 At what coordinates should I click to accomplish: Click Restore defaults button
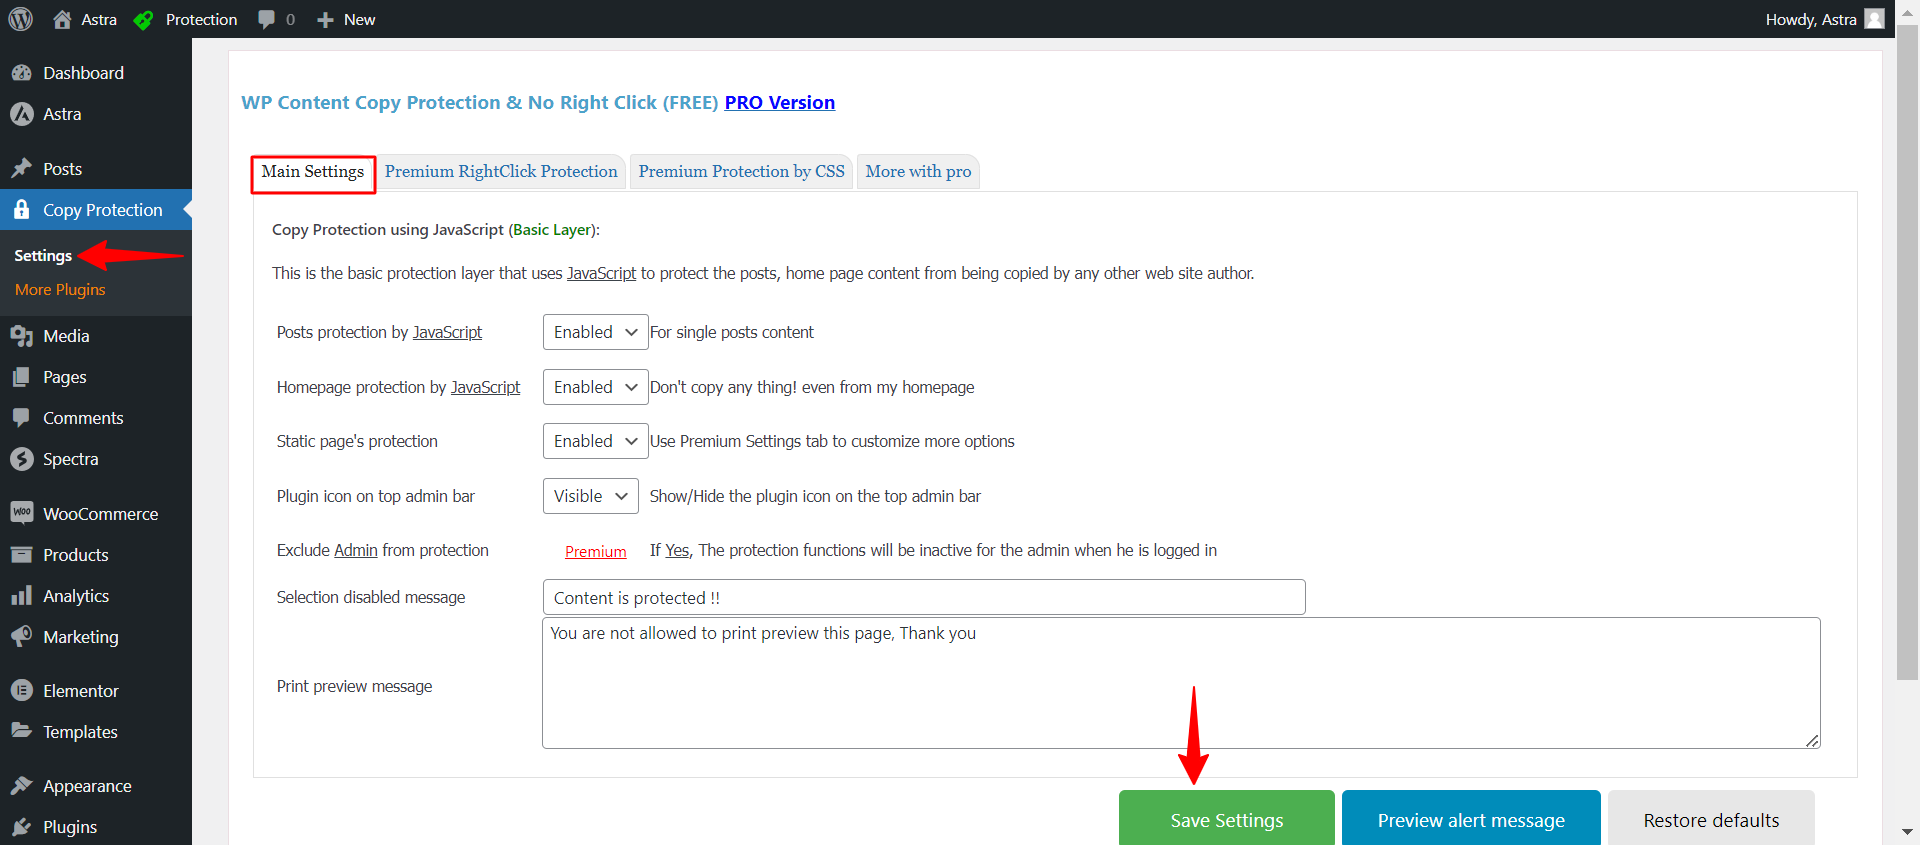pyautogui.click(x=1711, y=819)
